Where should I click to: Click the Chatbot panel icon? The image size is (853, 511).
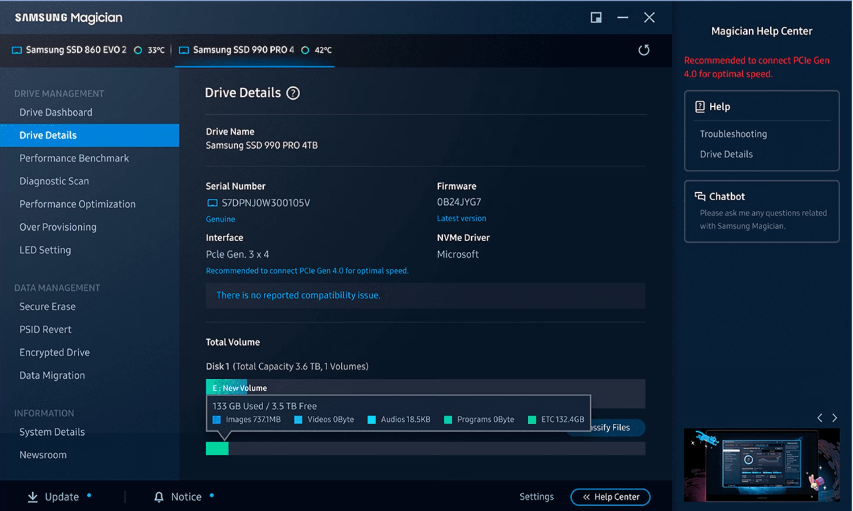[x=700, y=197]
